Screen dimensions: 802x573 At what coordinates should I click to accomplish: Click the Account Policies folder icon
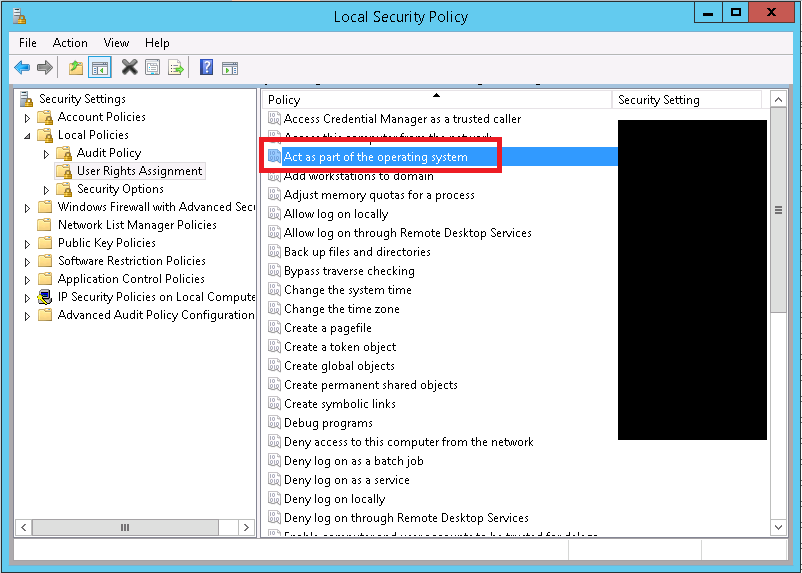point(46,117)
